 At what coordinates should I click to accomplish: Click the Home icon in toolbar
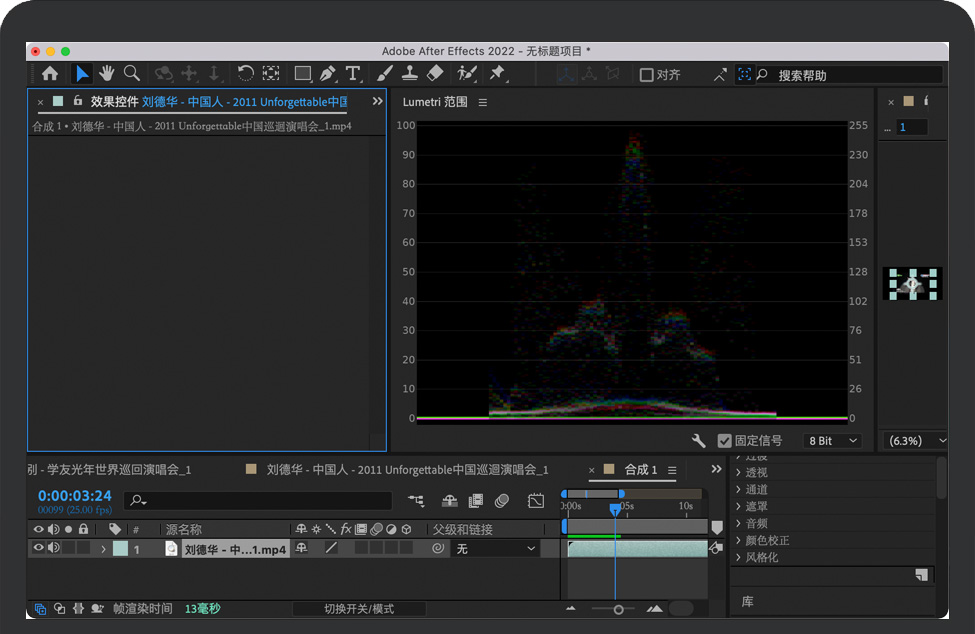50,73
